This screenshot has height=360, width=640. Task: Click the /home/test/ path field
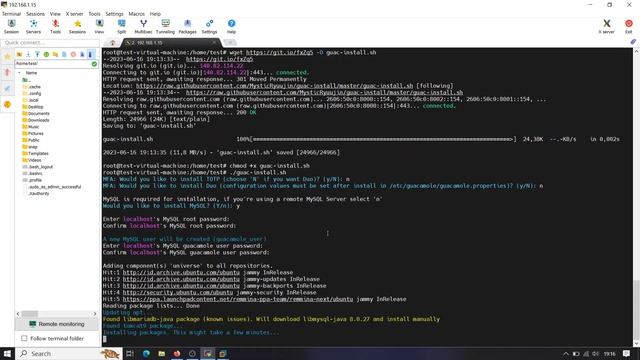[x=53, y=64]
